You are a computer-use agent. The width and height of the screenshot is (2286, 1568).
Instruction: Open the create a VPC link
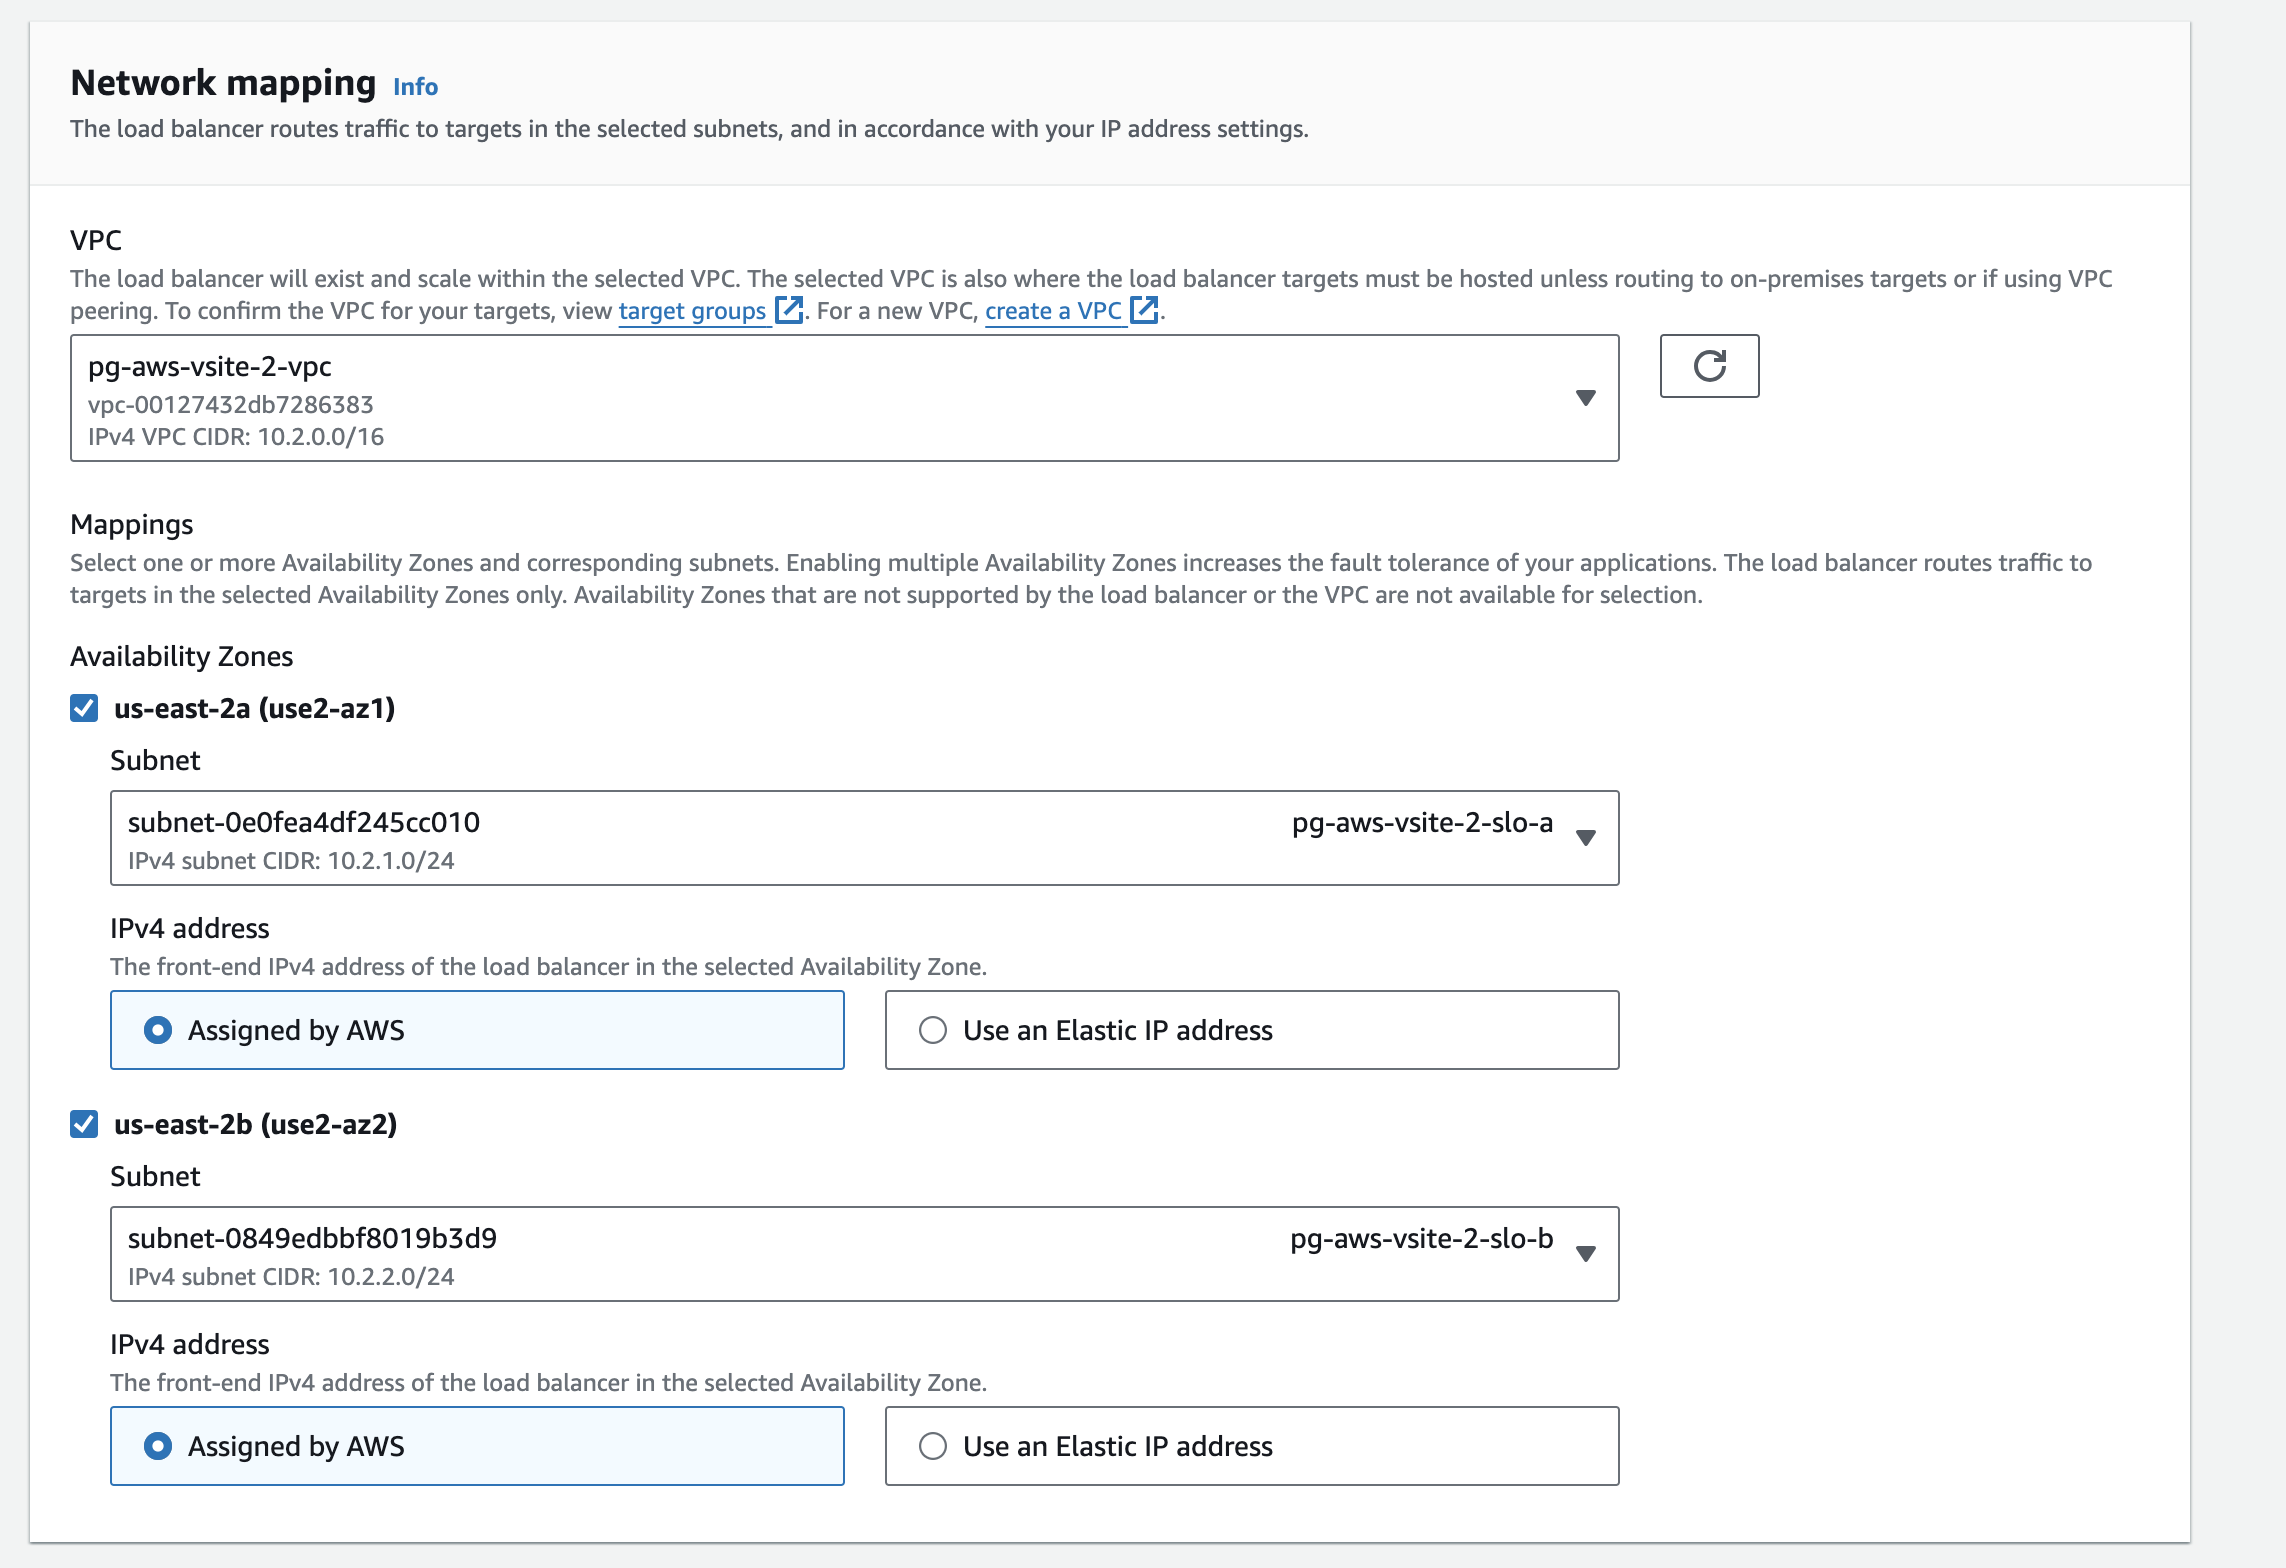pyautogui.click(x=1054, y=310)
